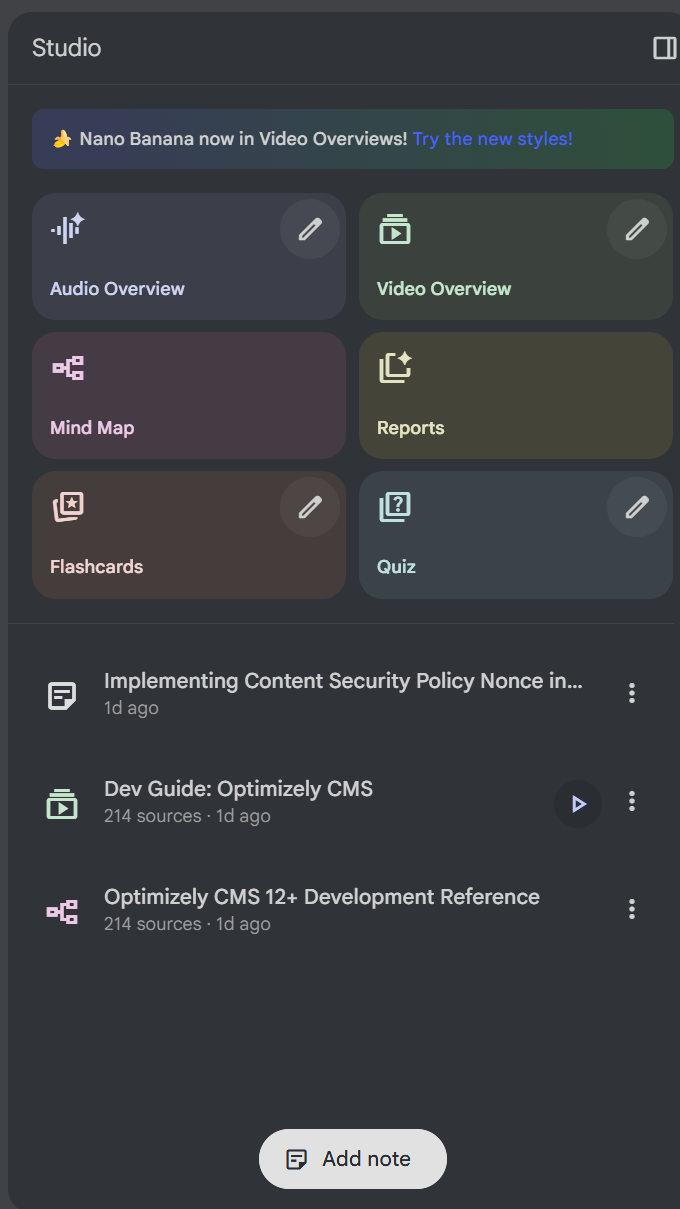Screen dimensions: 680x1209
Task: Click the Dev Guide video overview icon
Action: 62,804
